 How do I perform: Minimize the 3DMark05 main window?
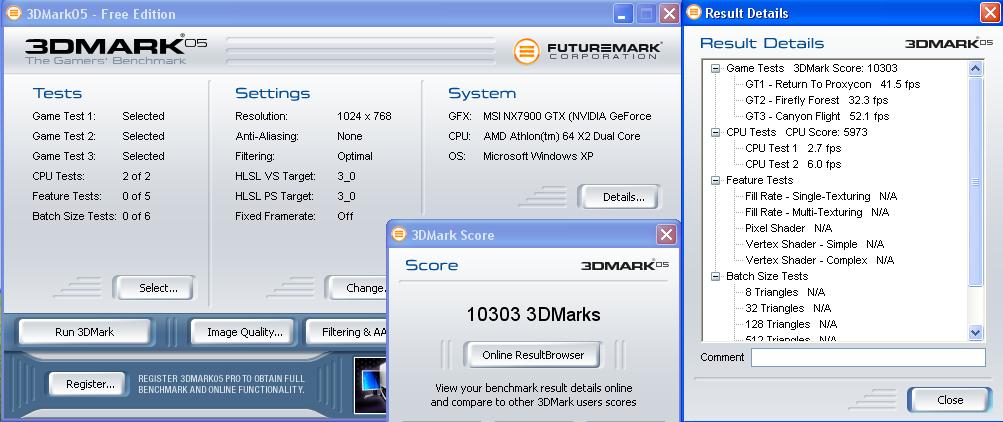tap(624, 13)
